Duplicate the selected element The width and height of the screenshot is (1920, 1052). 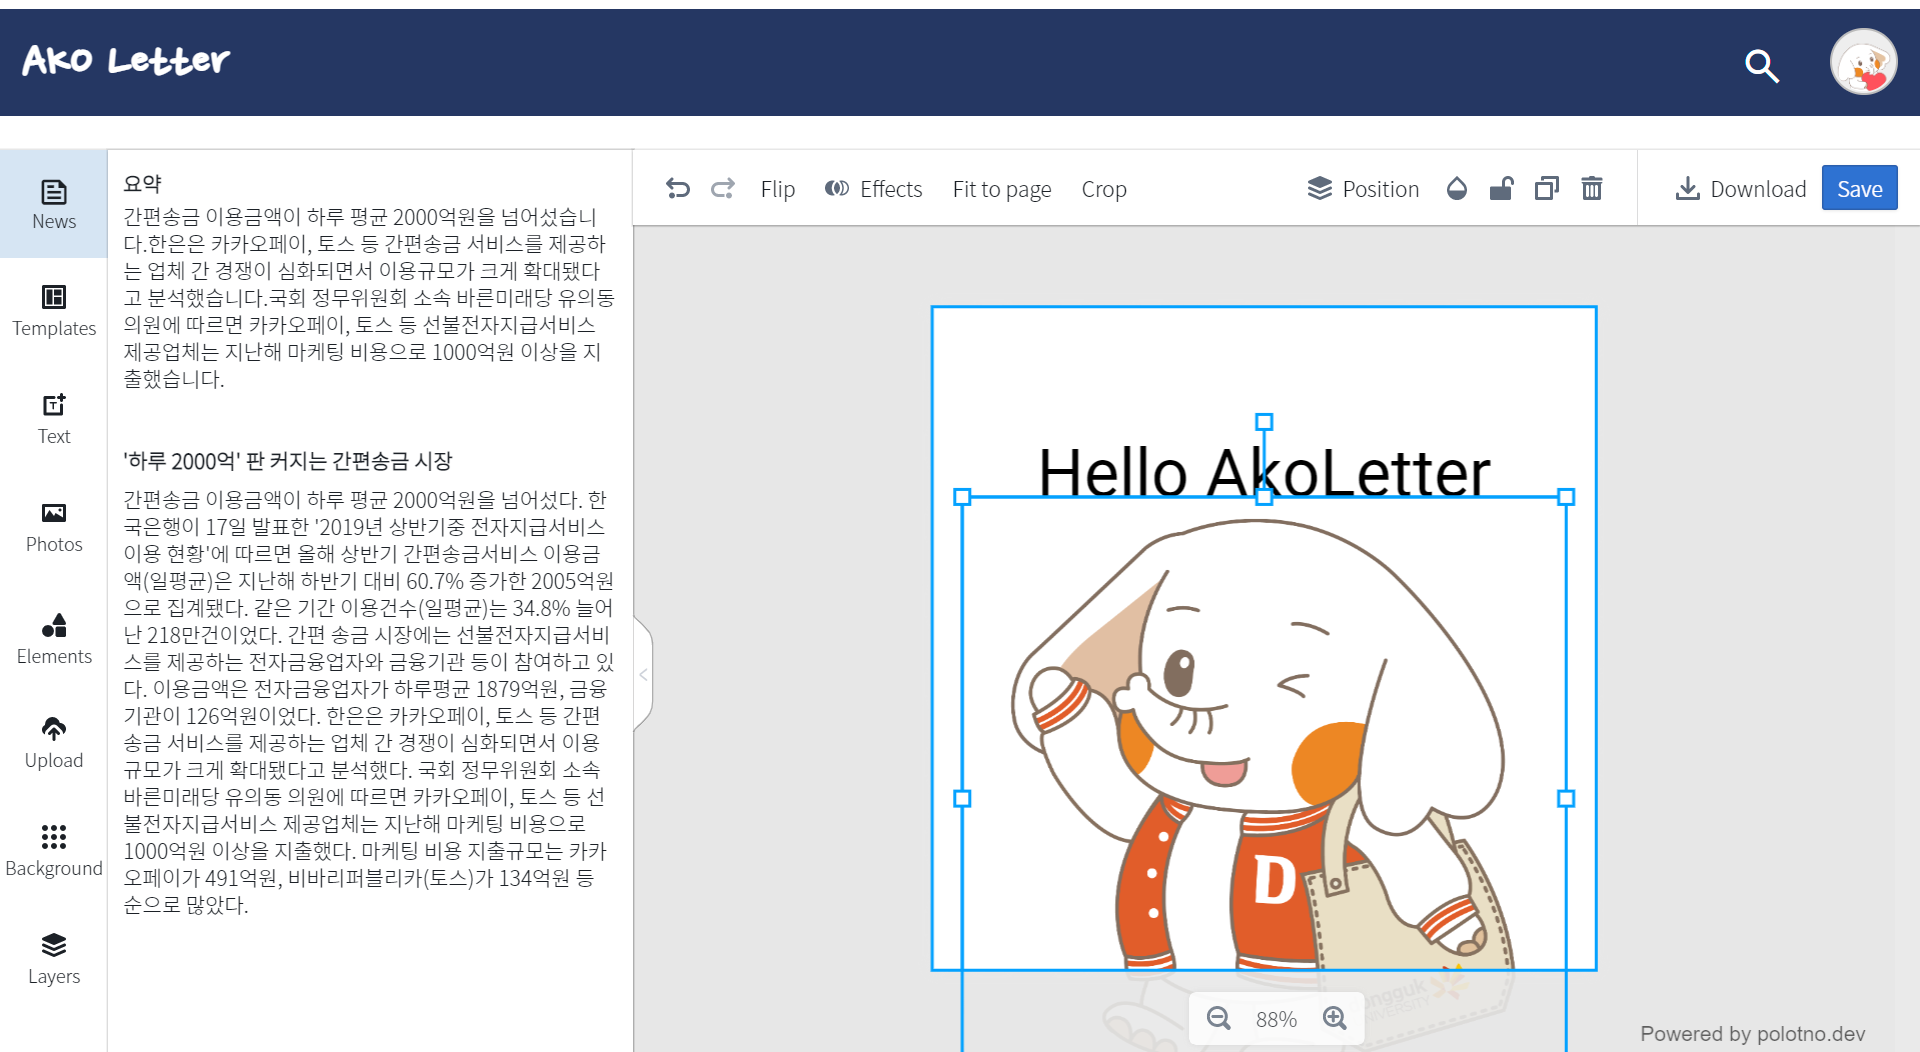pyautogui.click(x=1547, y=188)
